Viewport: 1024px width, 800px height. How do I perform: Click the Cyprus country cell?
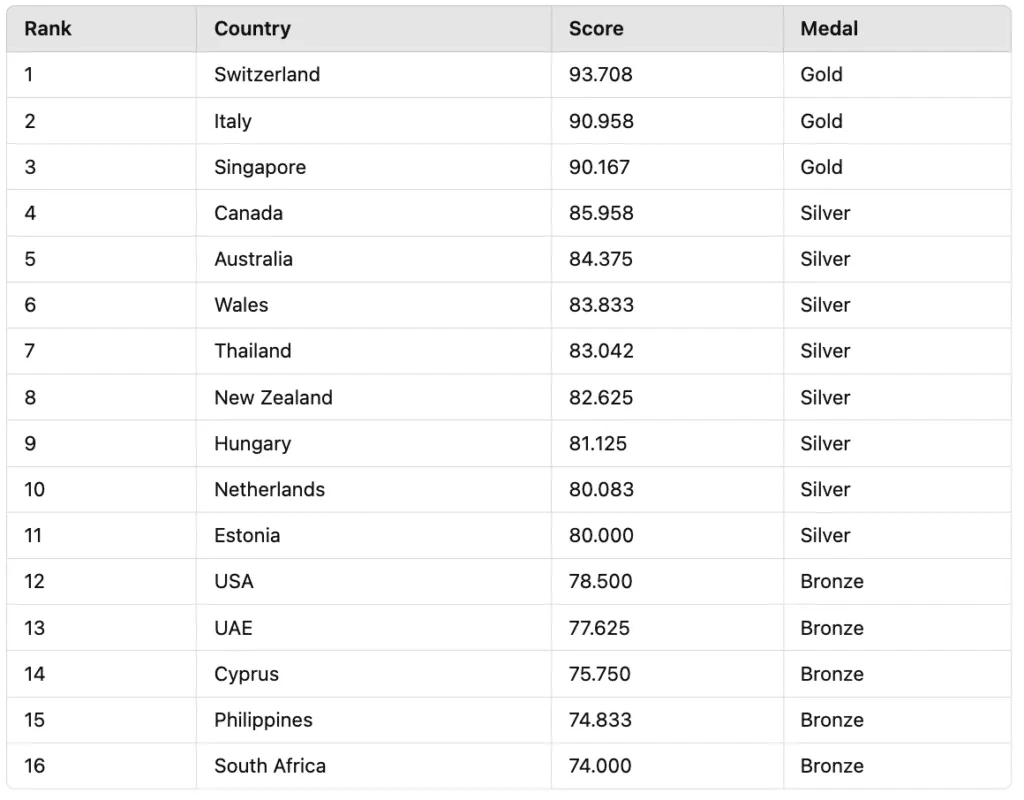click(246, 674)
